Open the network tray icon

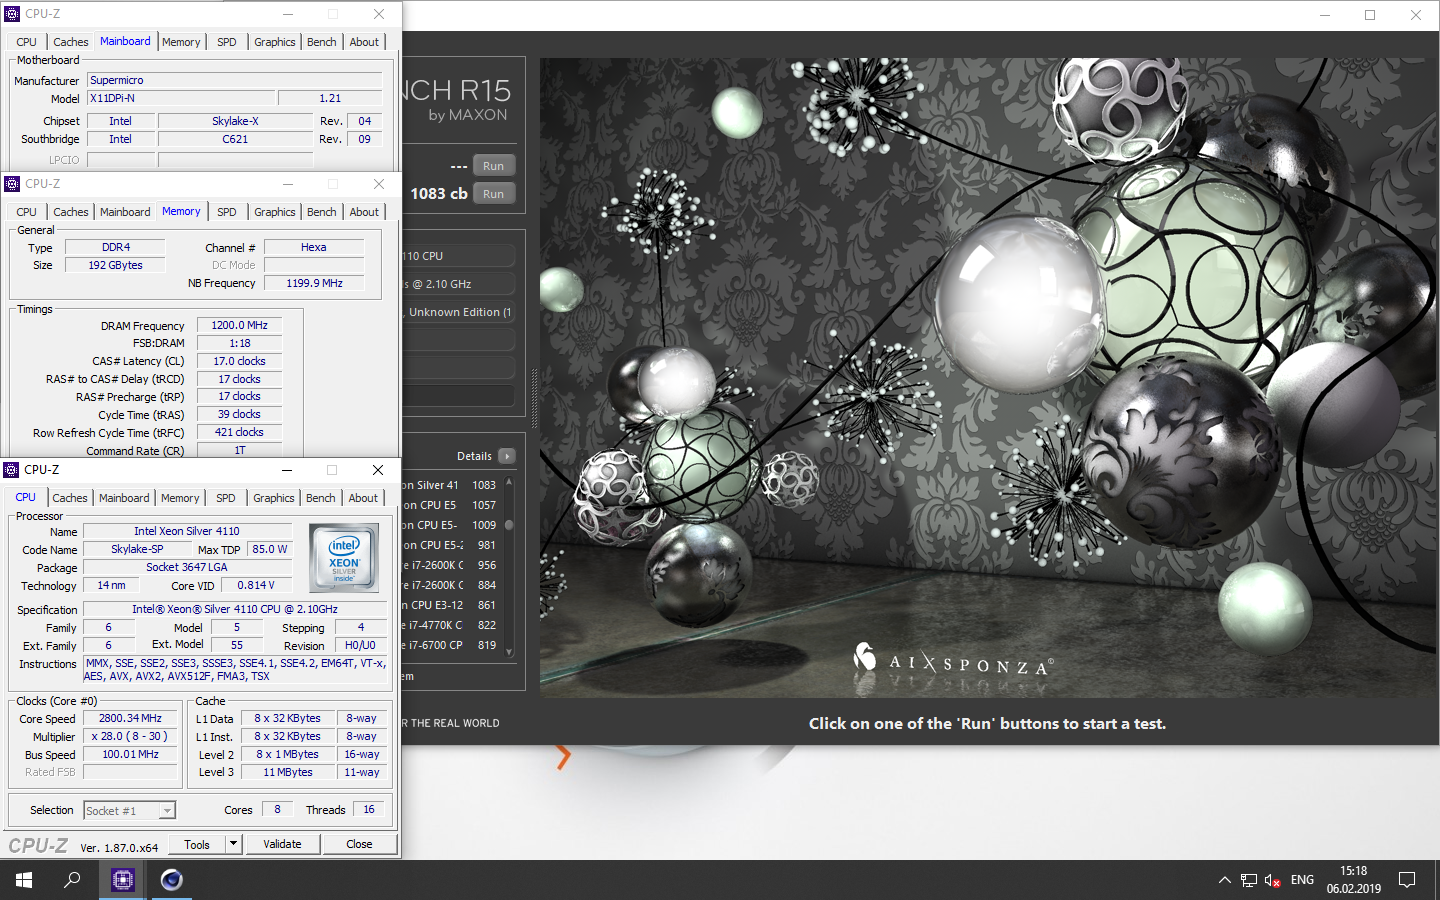pos(1249,880)
